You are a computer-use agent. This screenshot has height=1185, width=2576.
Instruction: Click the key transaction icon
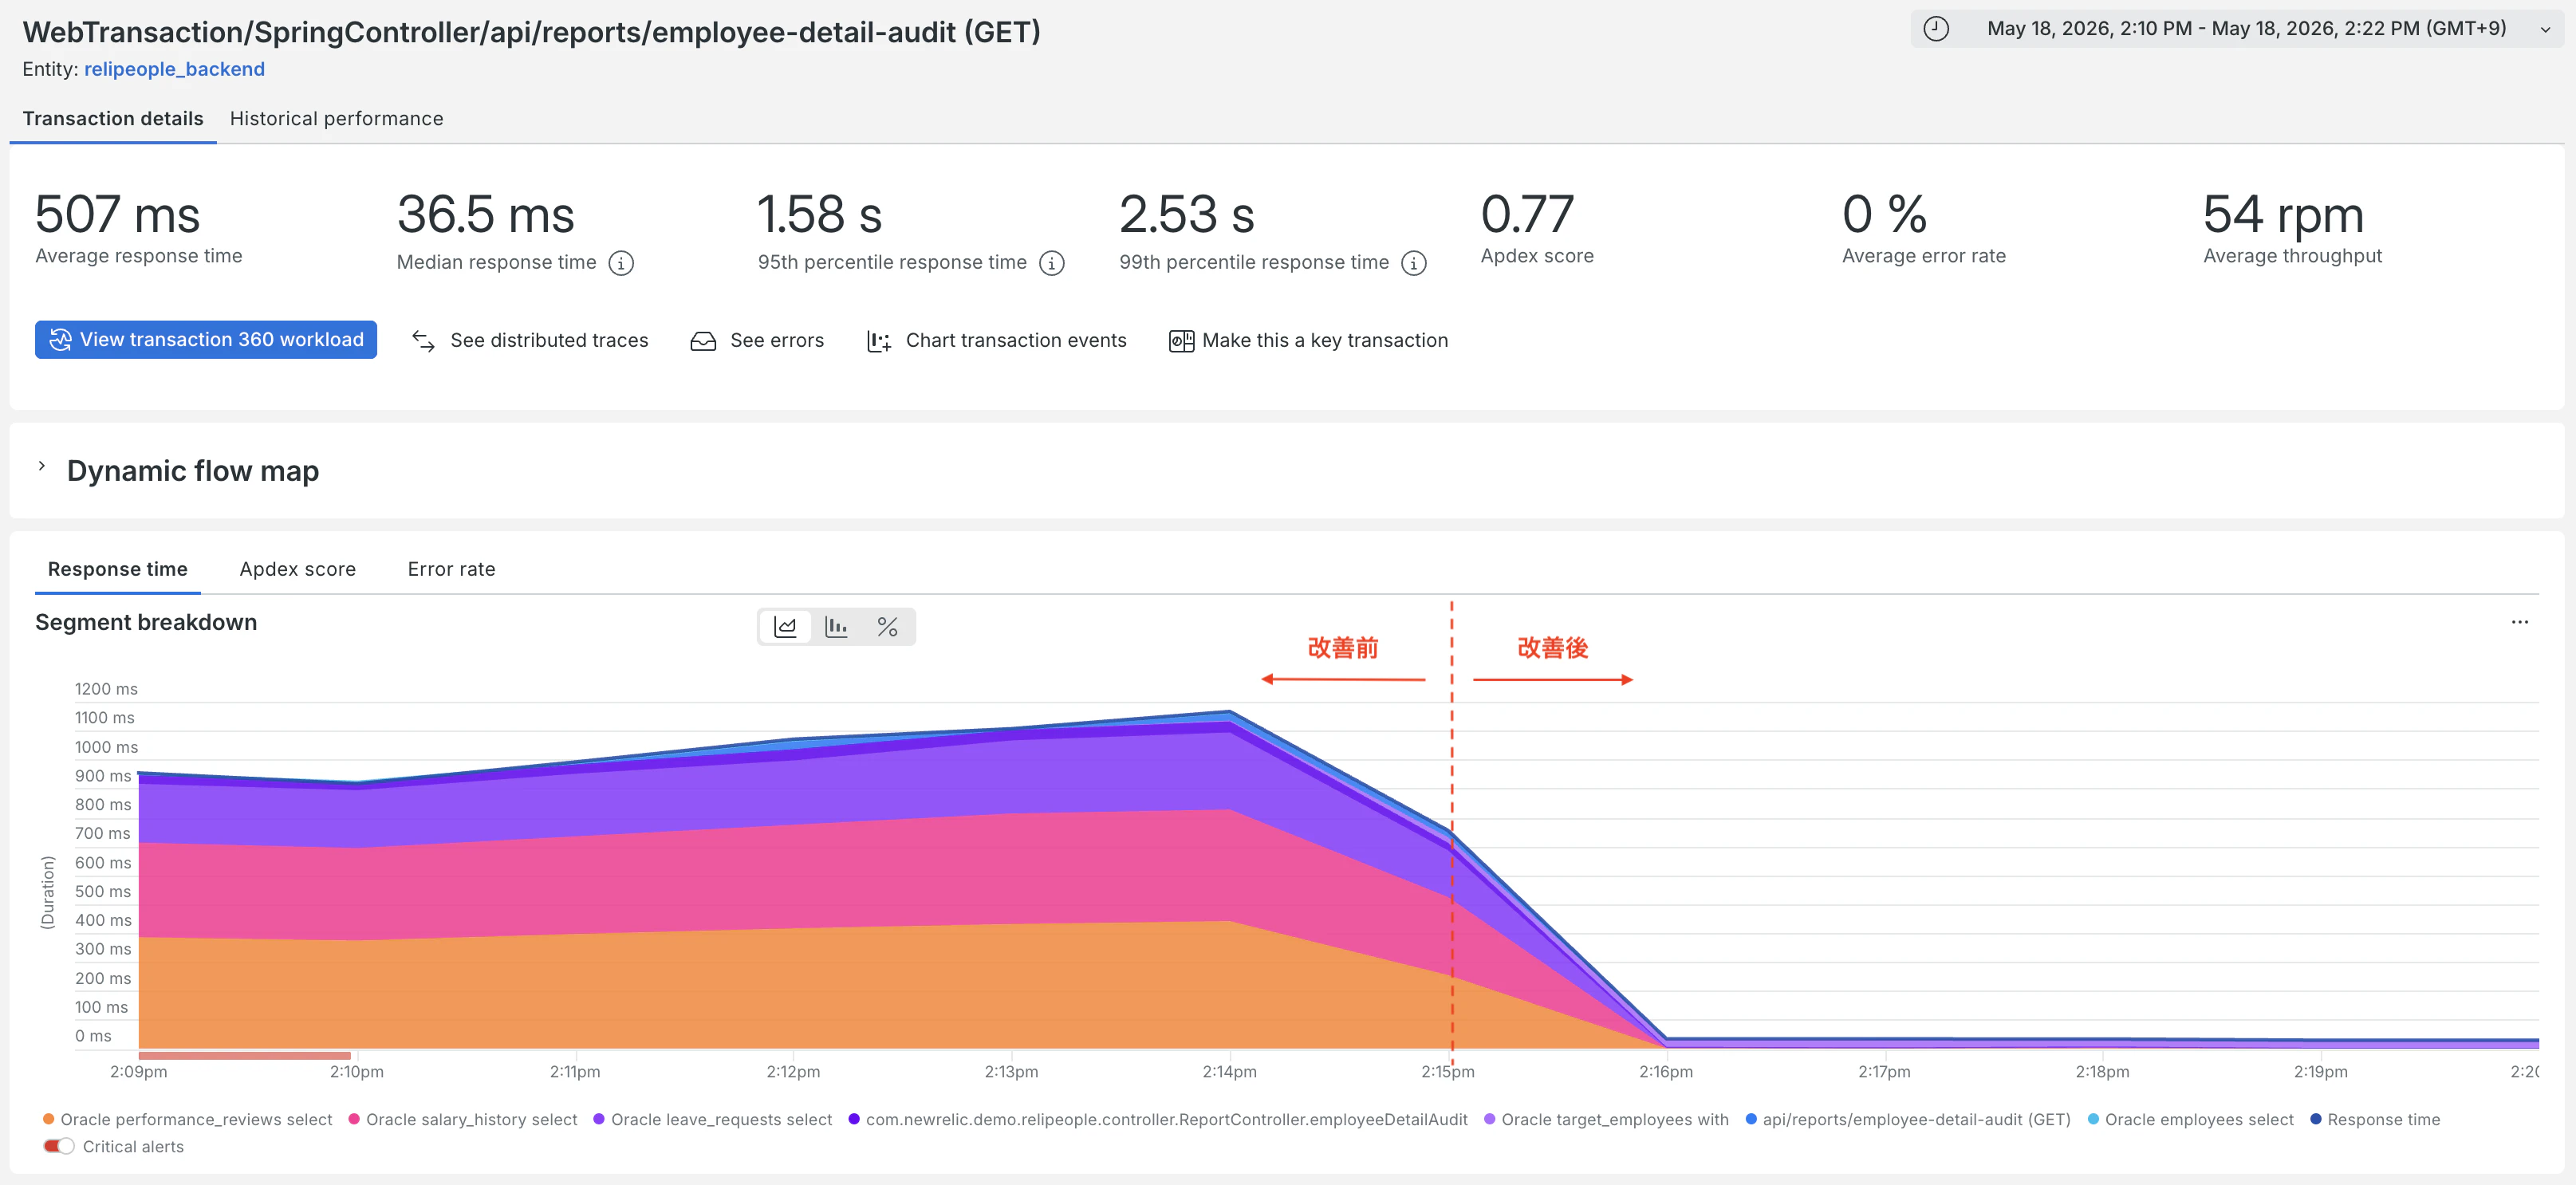click(x=1181, y=341)
